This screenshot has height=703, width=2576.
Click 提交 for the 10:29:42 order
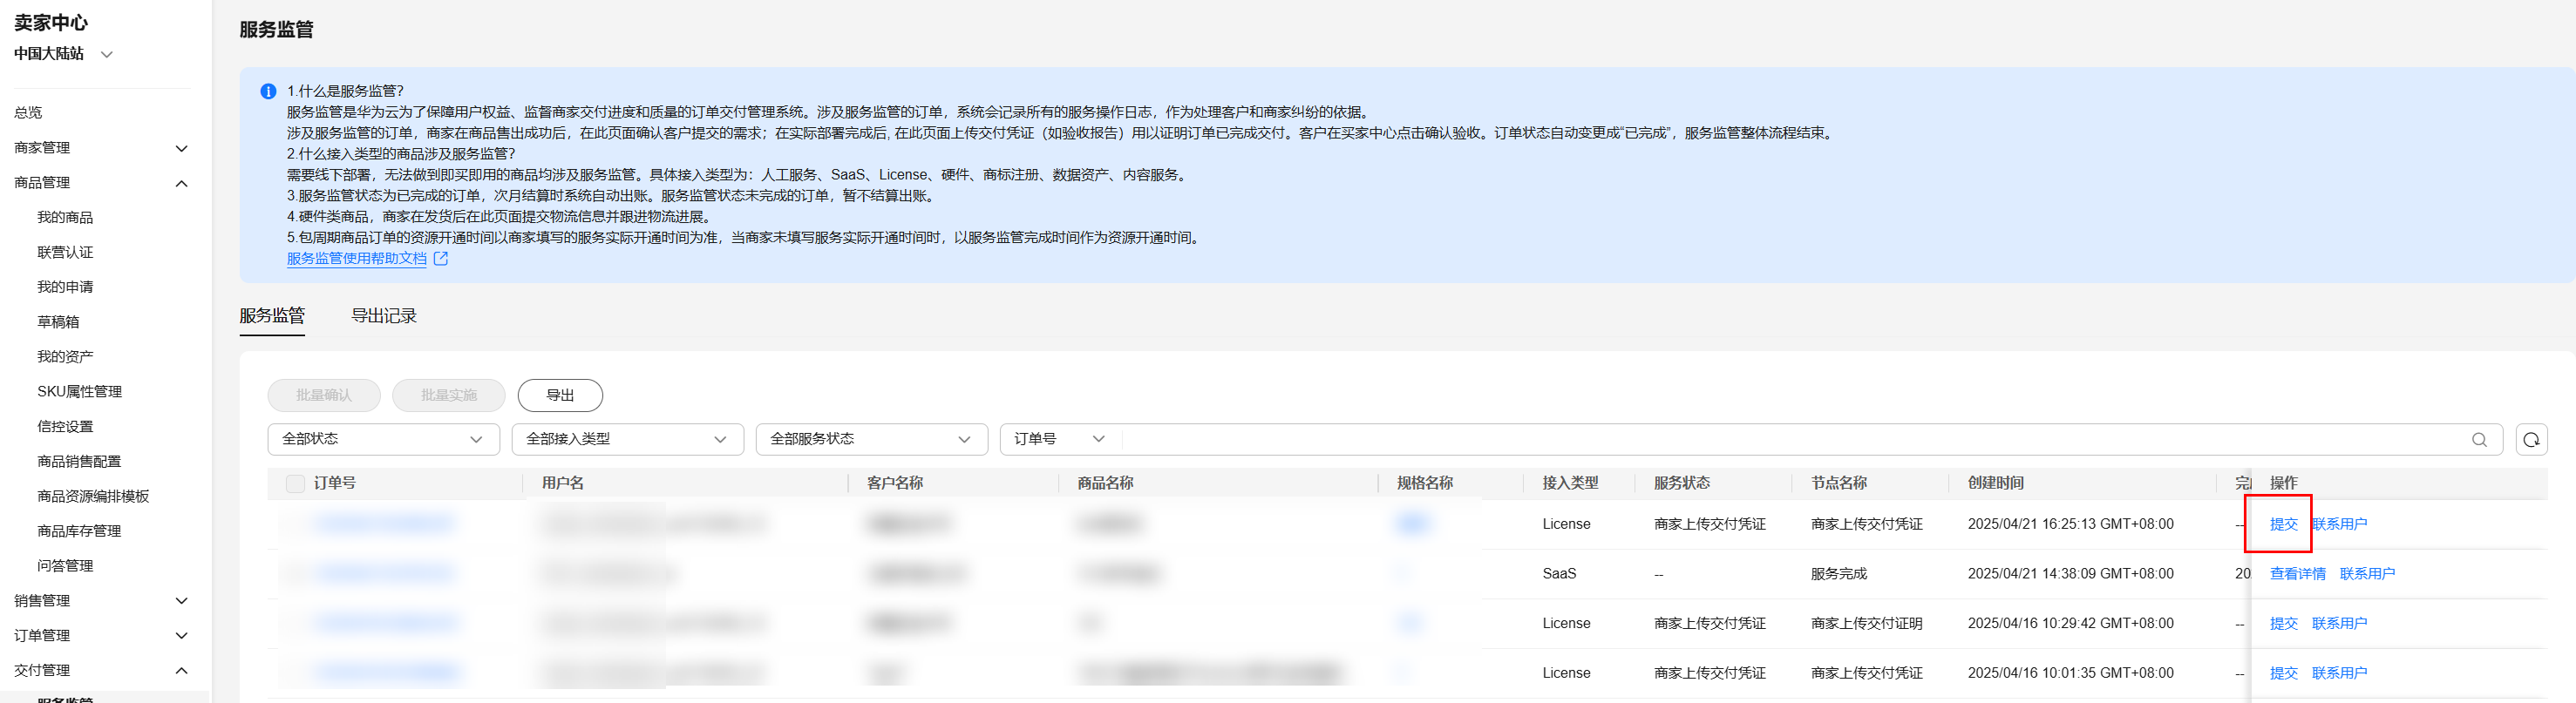pos(2283,624)
